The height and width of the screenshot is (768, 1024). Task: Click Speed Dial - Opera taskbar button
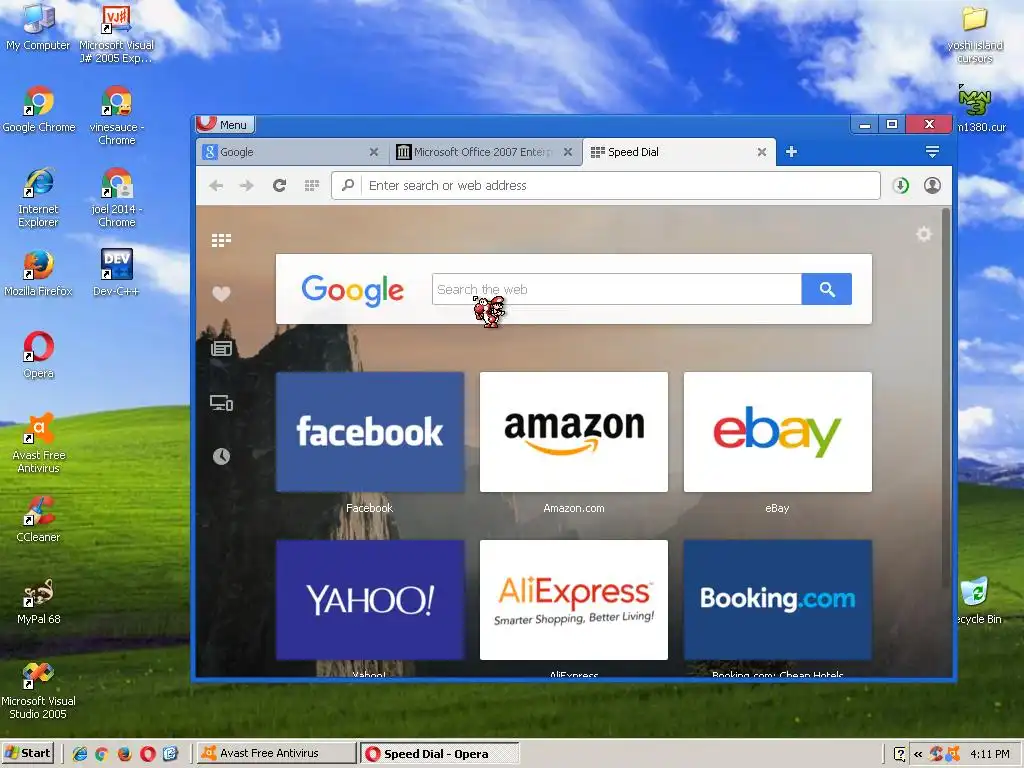point(440,754)
